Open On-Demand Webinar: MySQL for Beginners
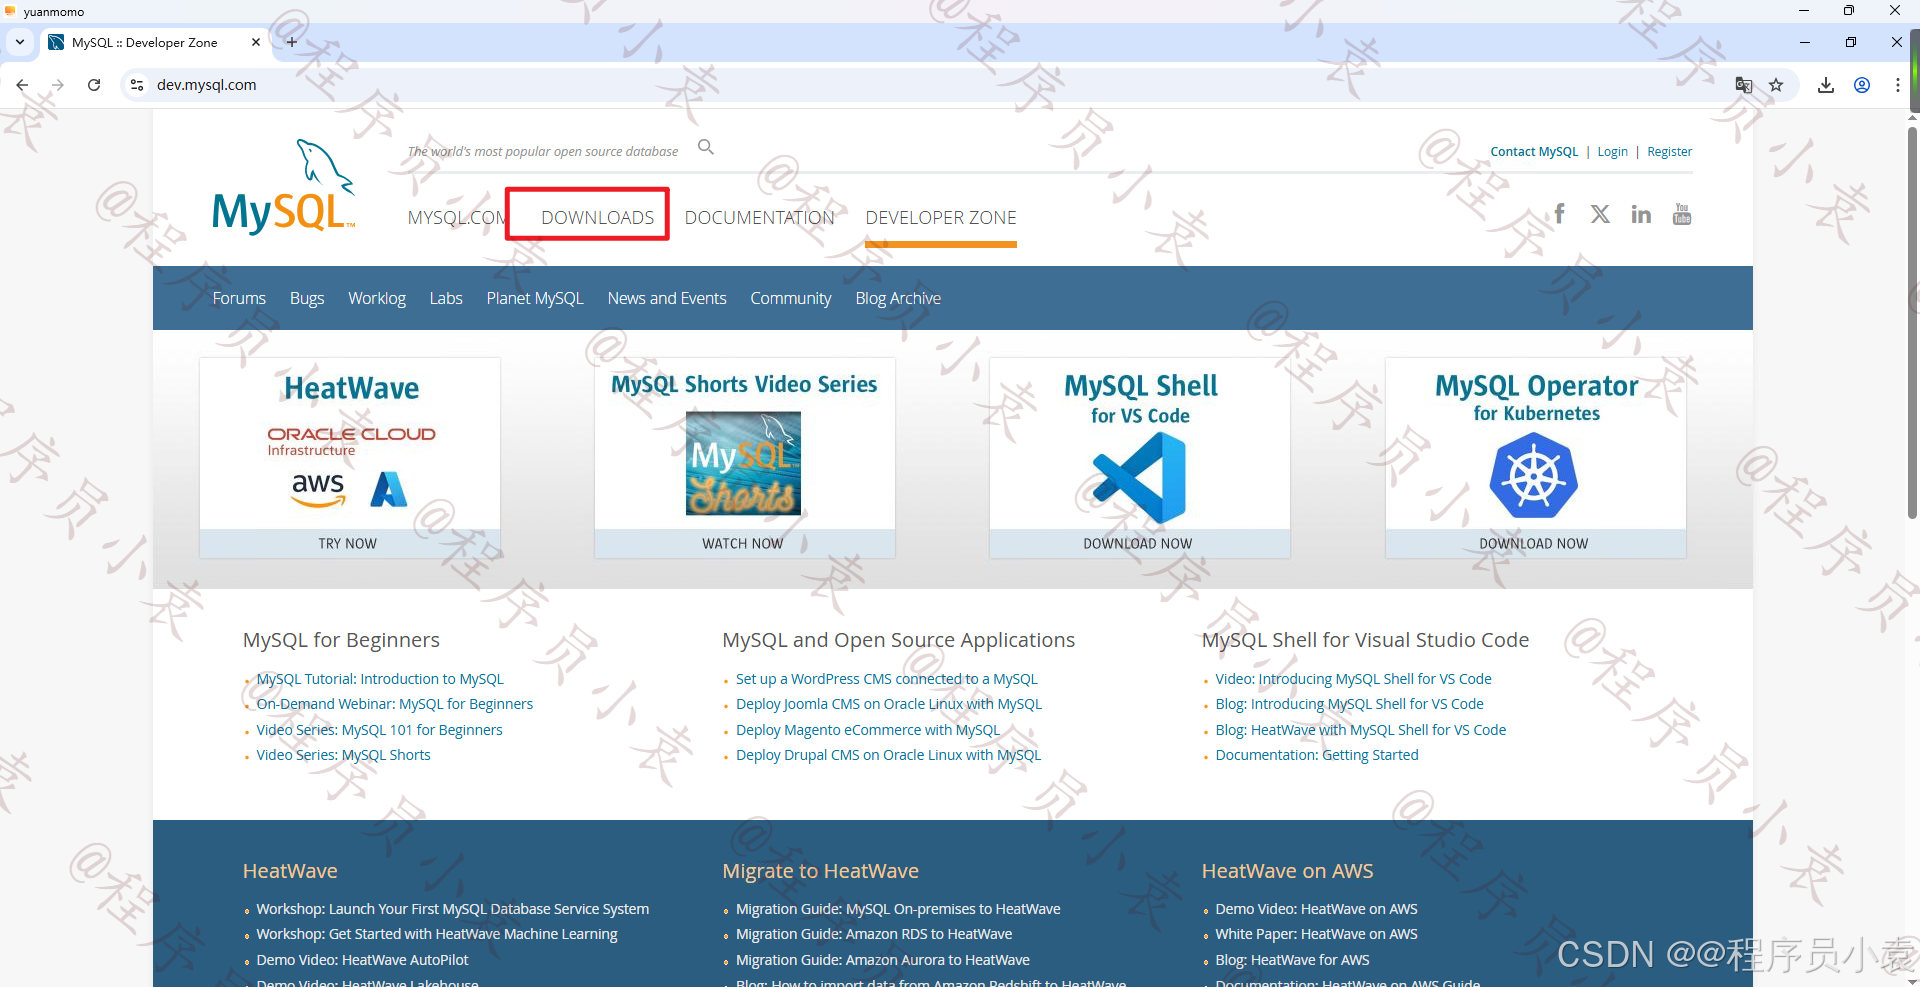This screenshot has height=987, width=1920. pyautogui.click(x=395, y=704)
